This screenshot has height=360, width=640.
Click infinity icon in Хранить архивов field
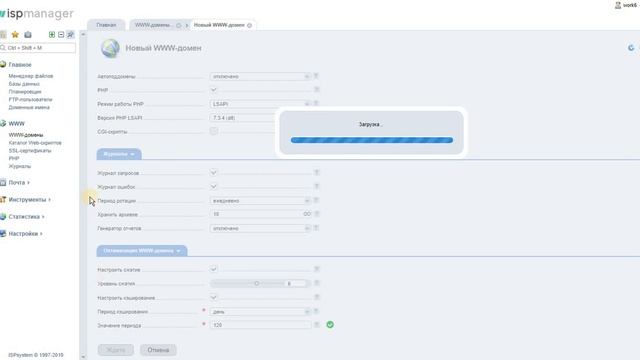pyautogui.click(x=307, y=214)
